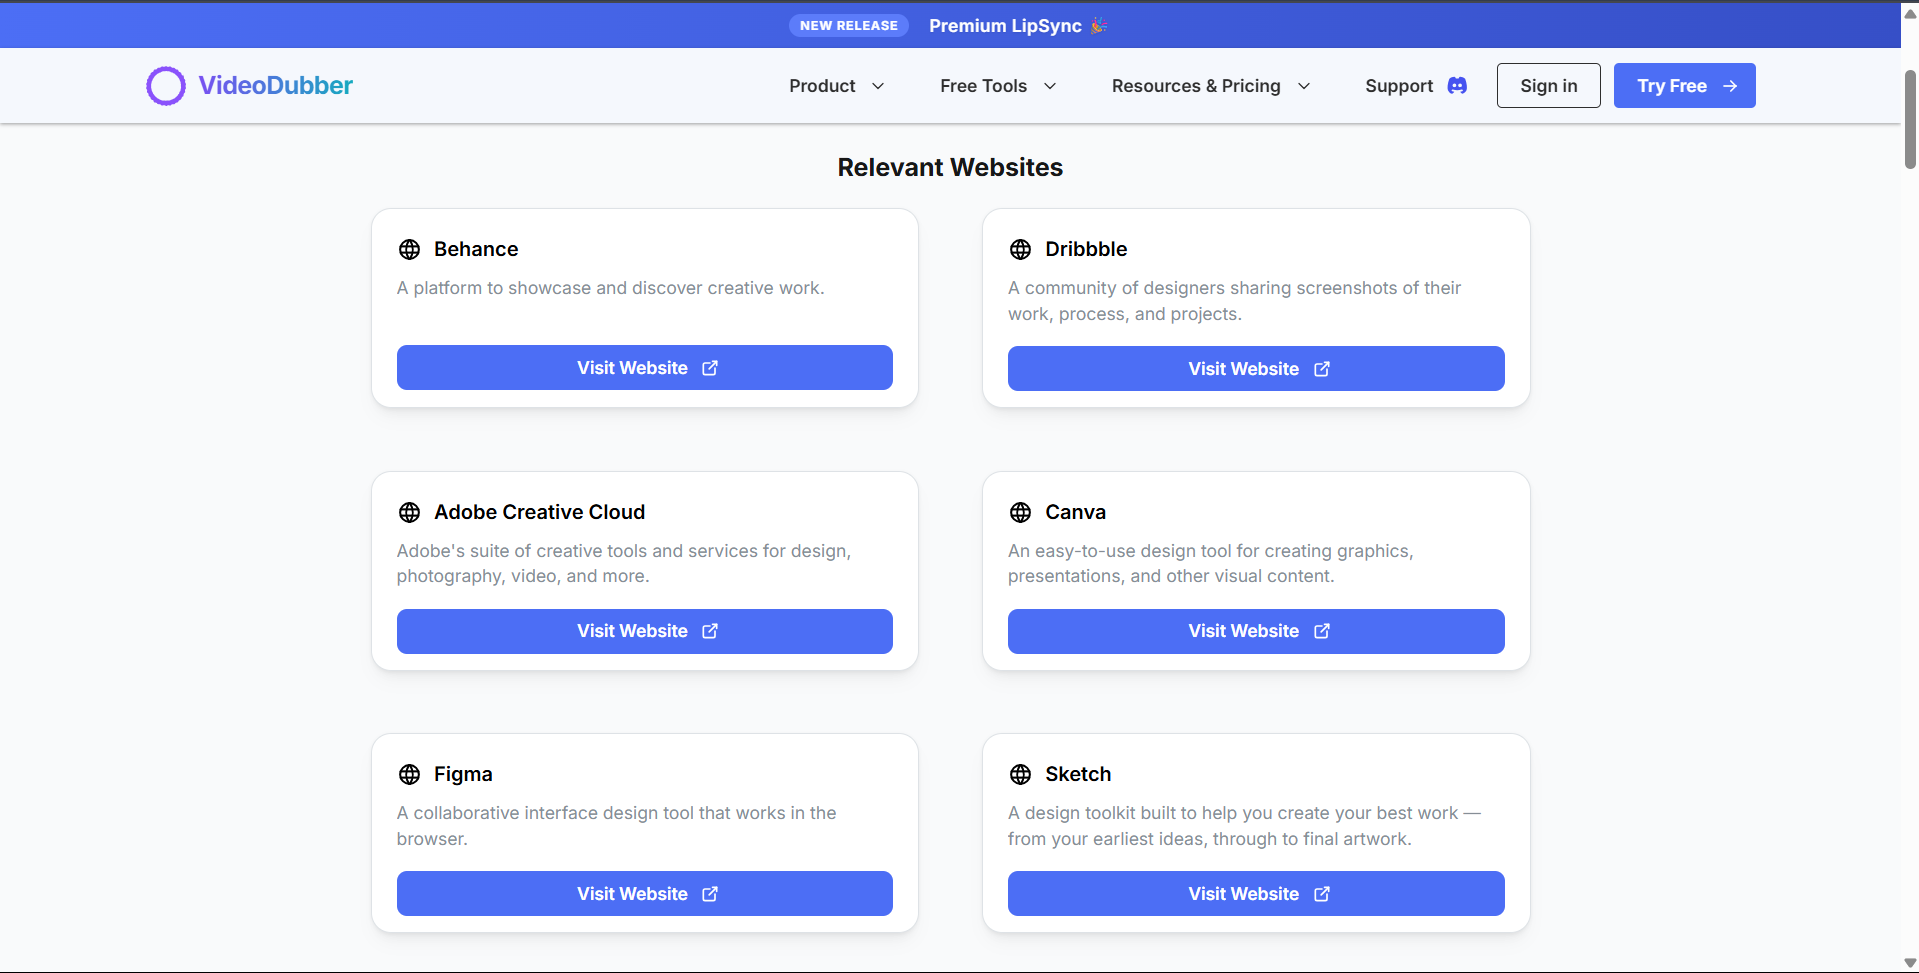Viewport: 1919px width, 973px height.
Task: Visit the Canva website
Action: (x=1256, y=631)
